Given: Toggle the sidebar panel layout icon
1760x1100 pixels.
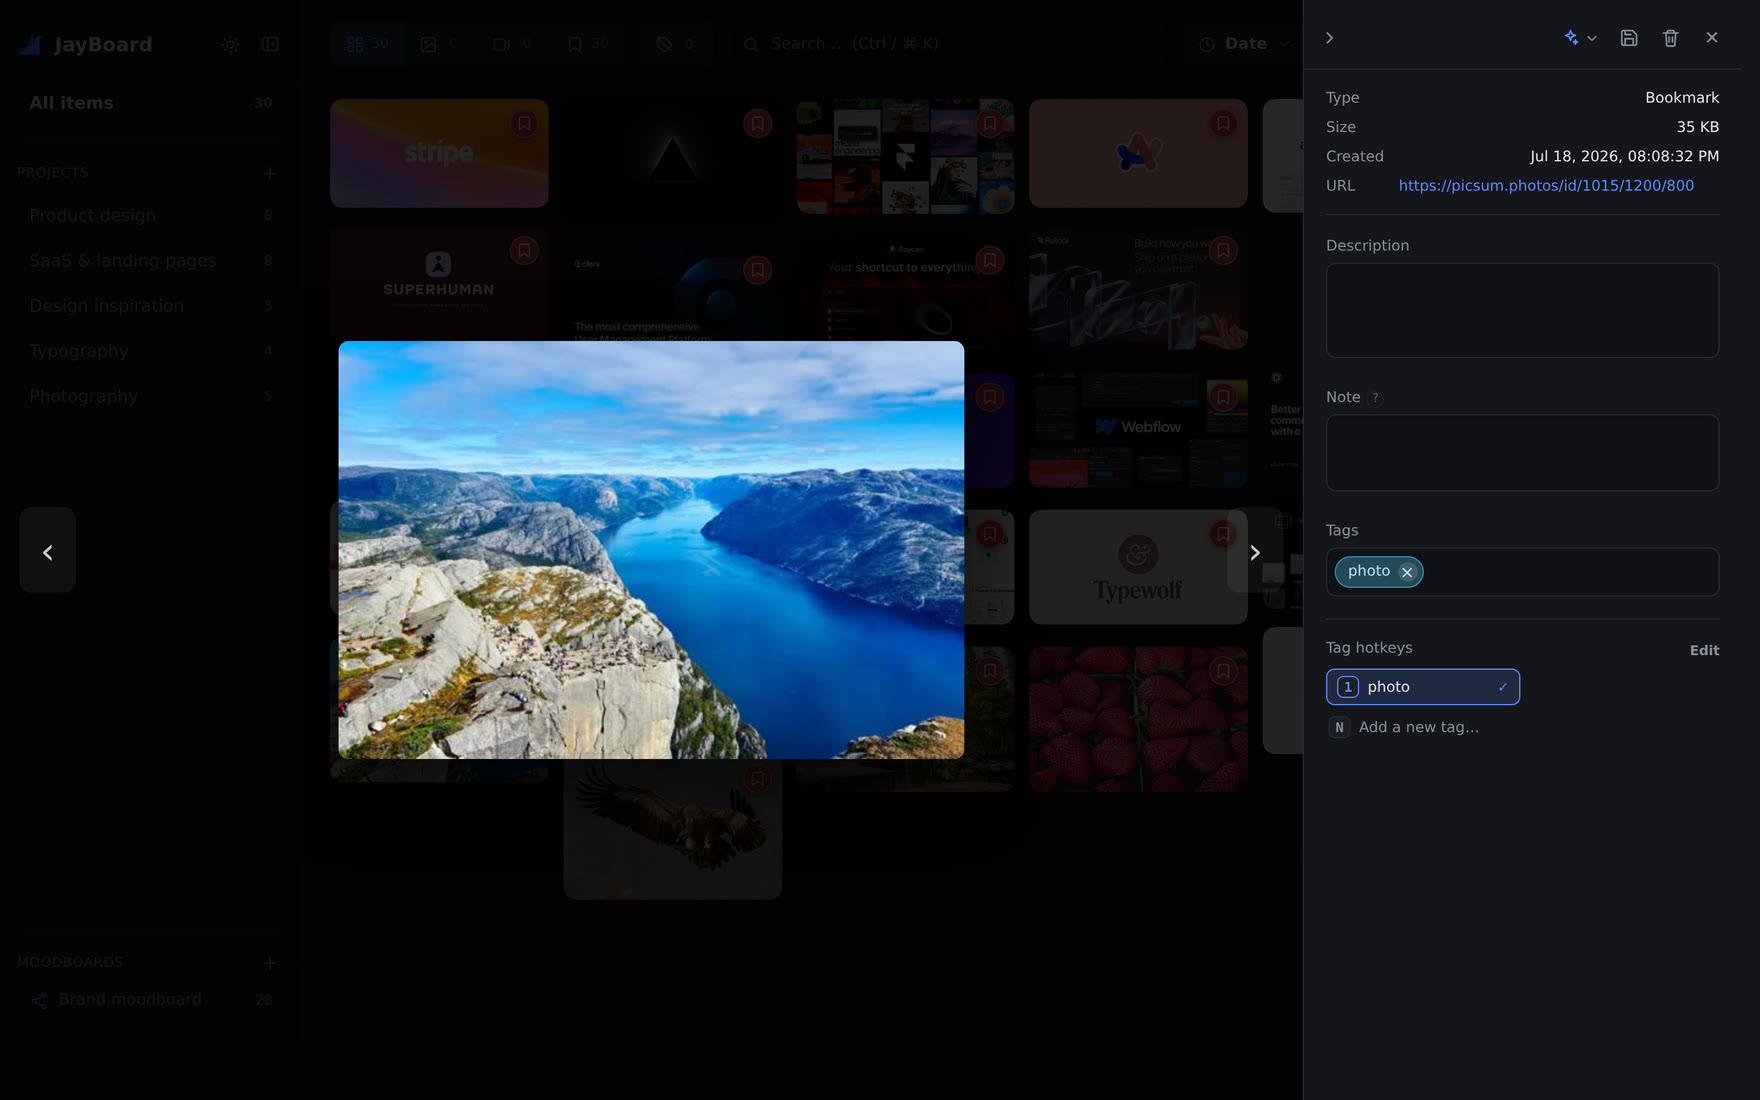Looking at the screenshot, I should tap(270, 45).
